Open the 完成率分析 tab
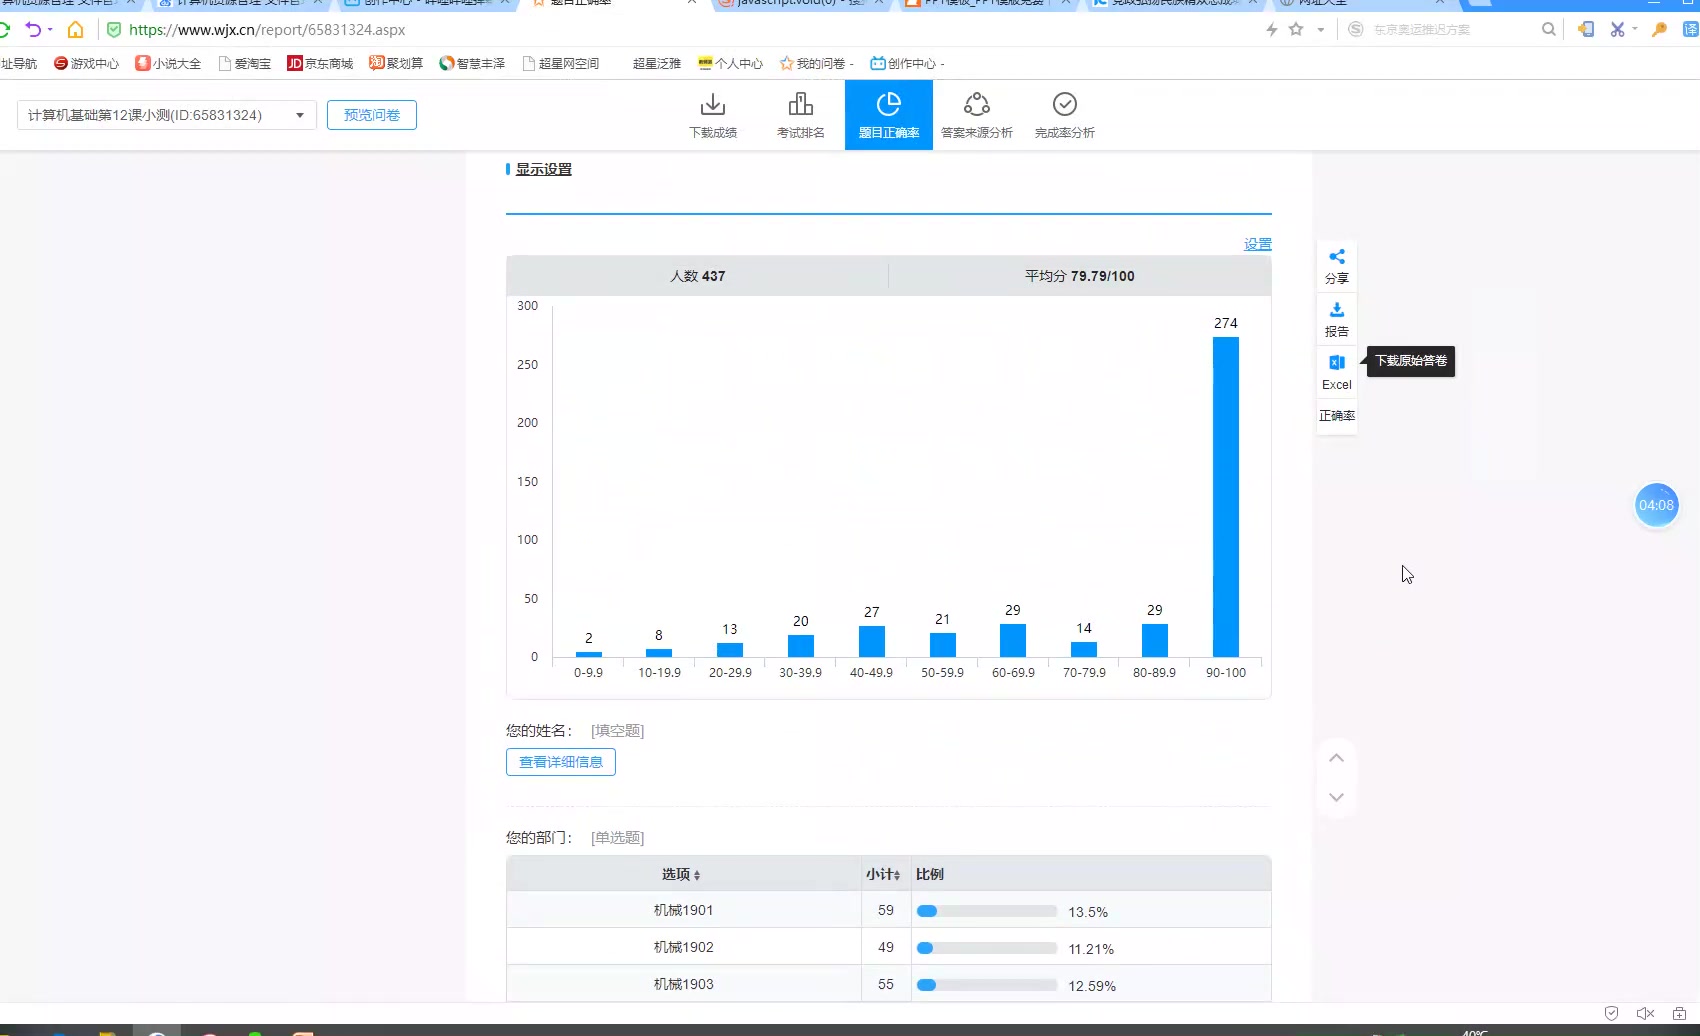 point(1065,116)
